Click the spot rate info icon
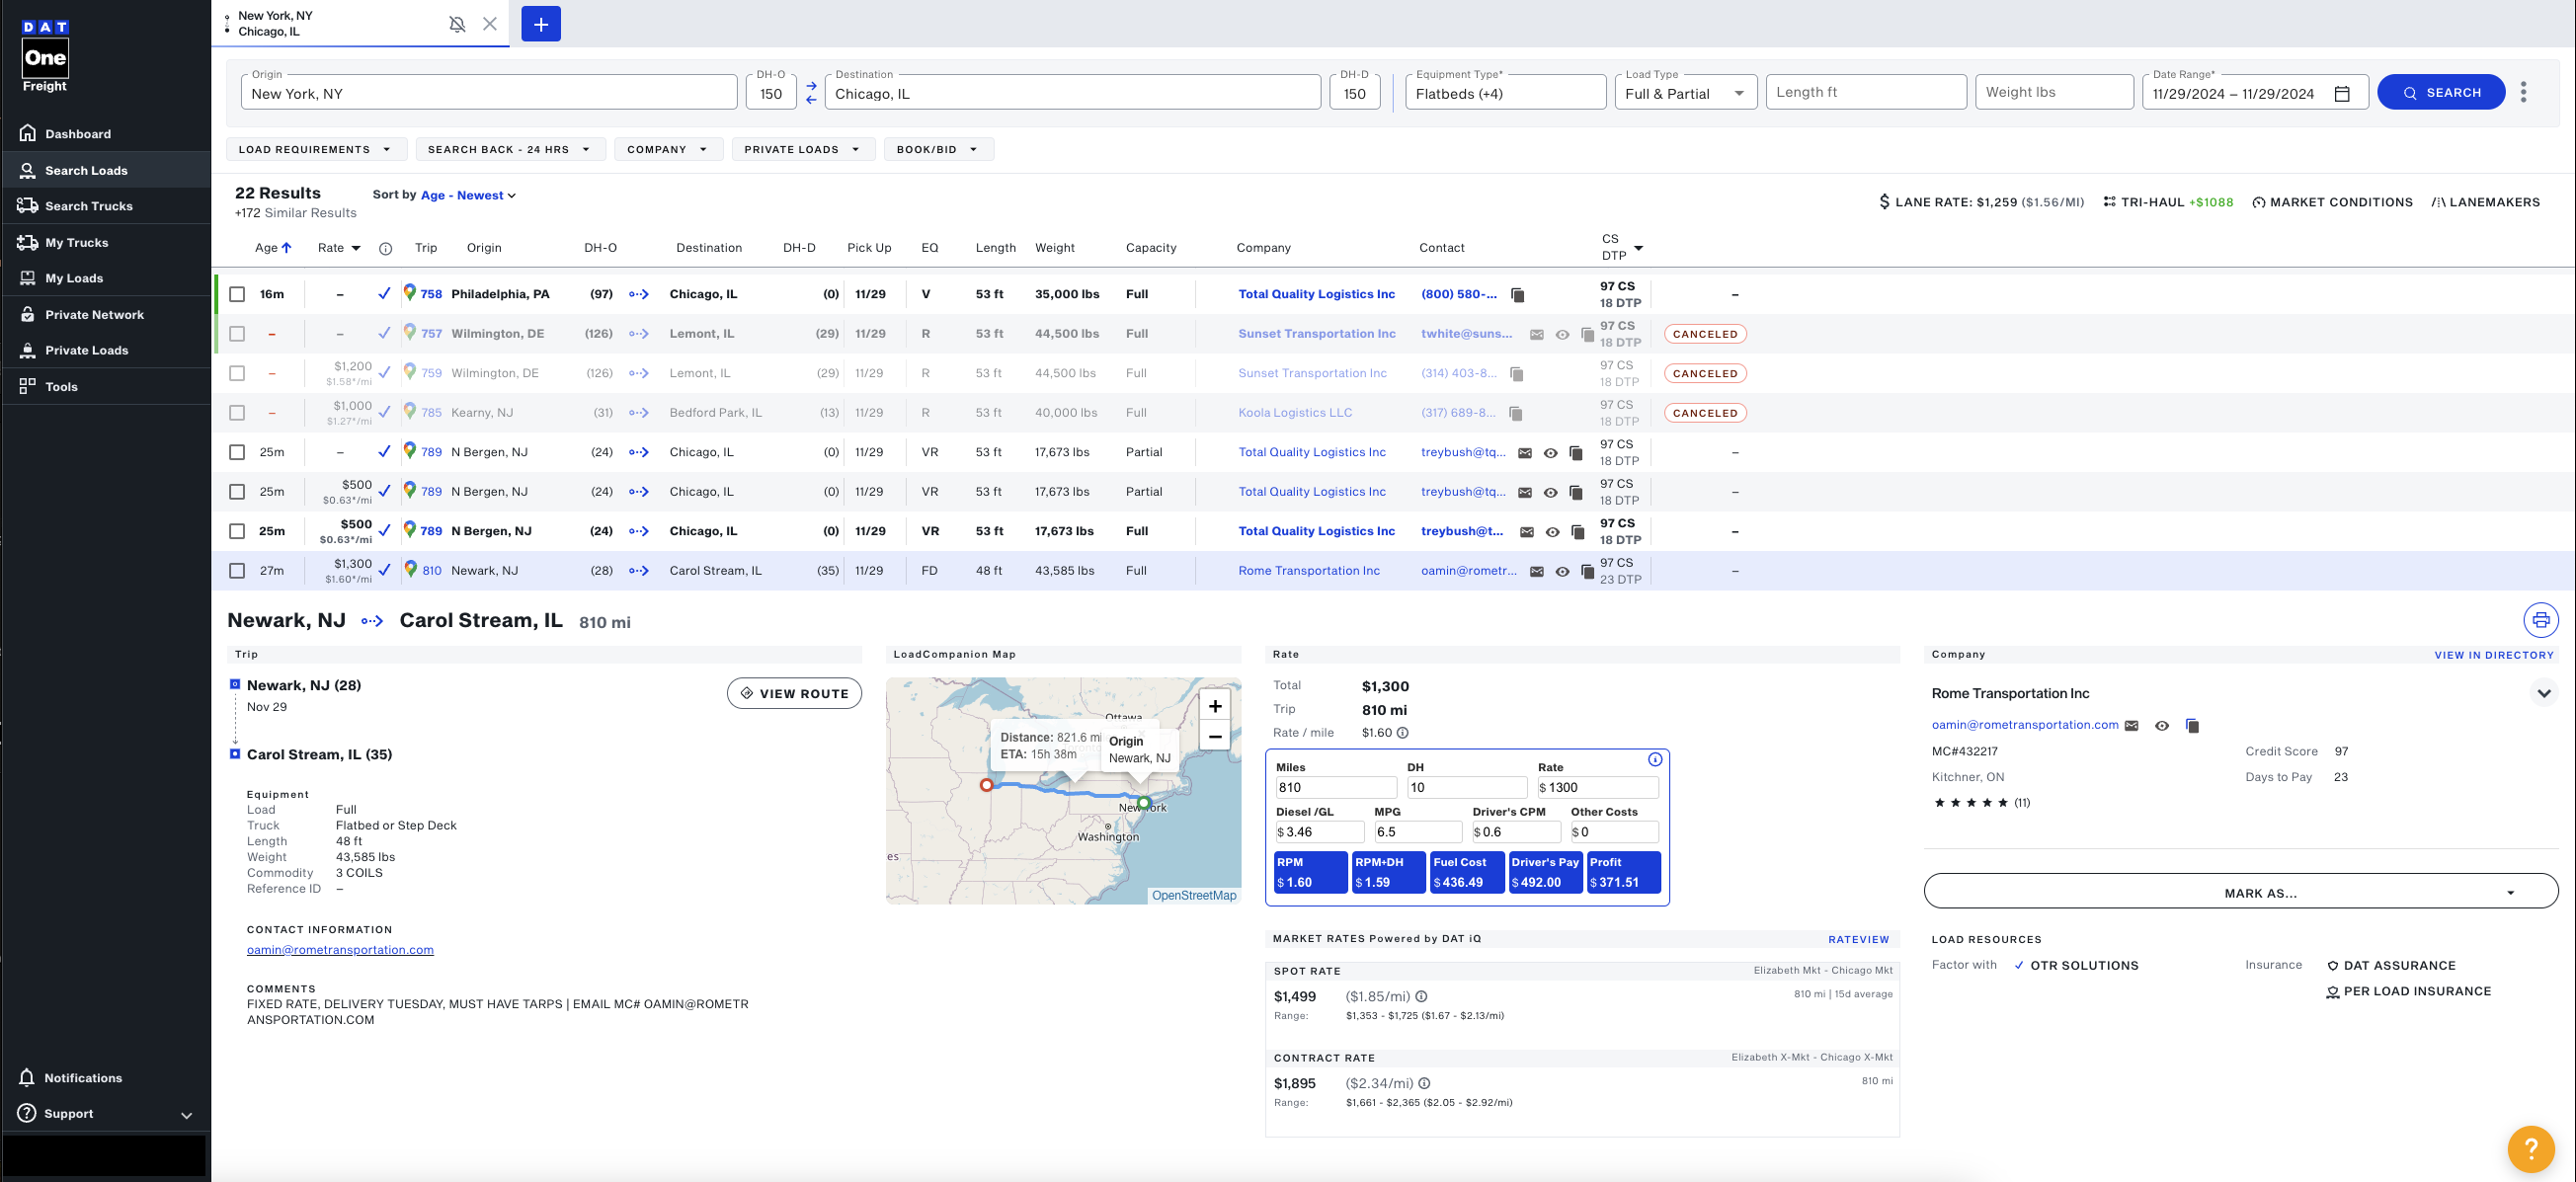2576x1182 pixels. click(1422, 997)
